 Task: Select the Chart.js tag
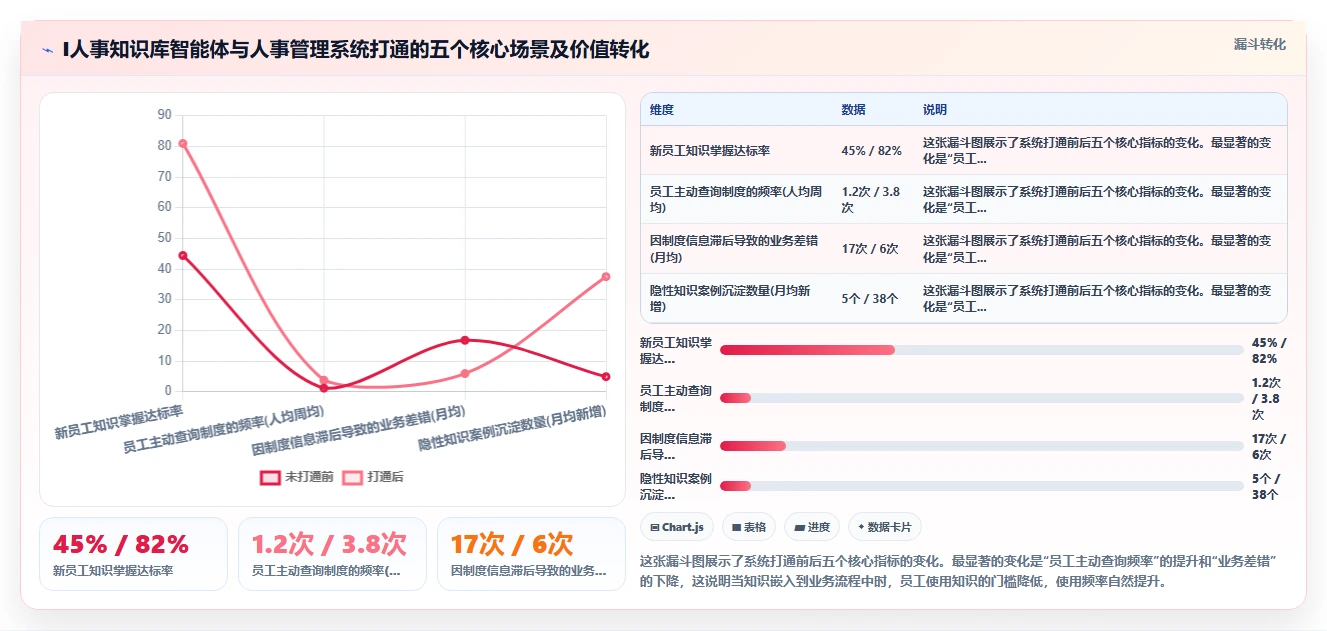pos(677,527)
